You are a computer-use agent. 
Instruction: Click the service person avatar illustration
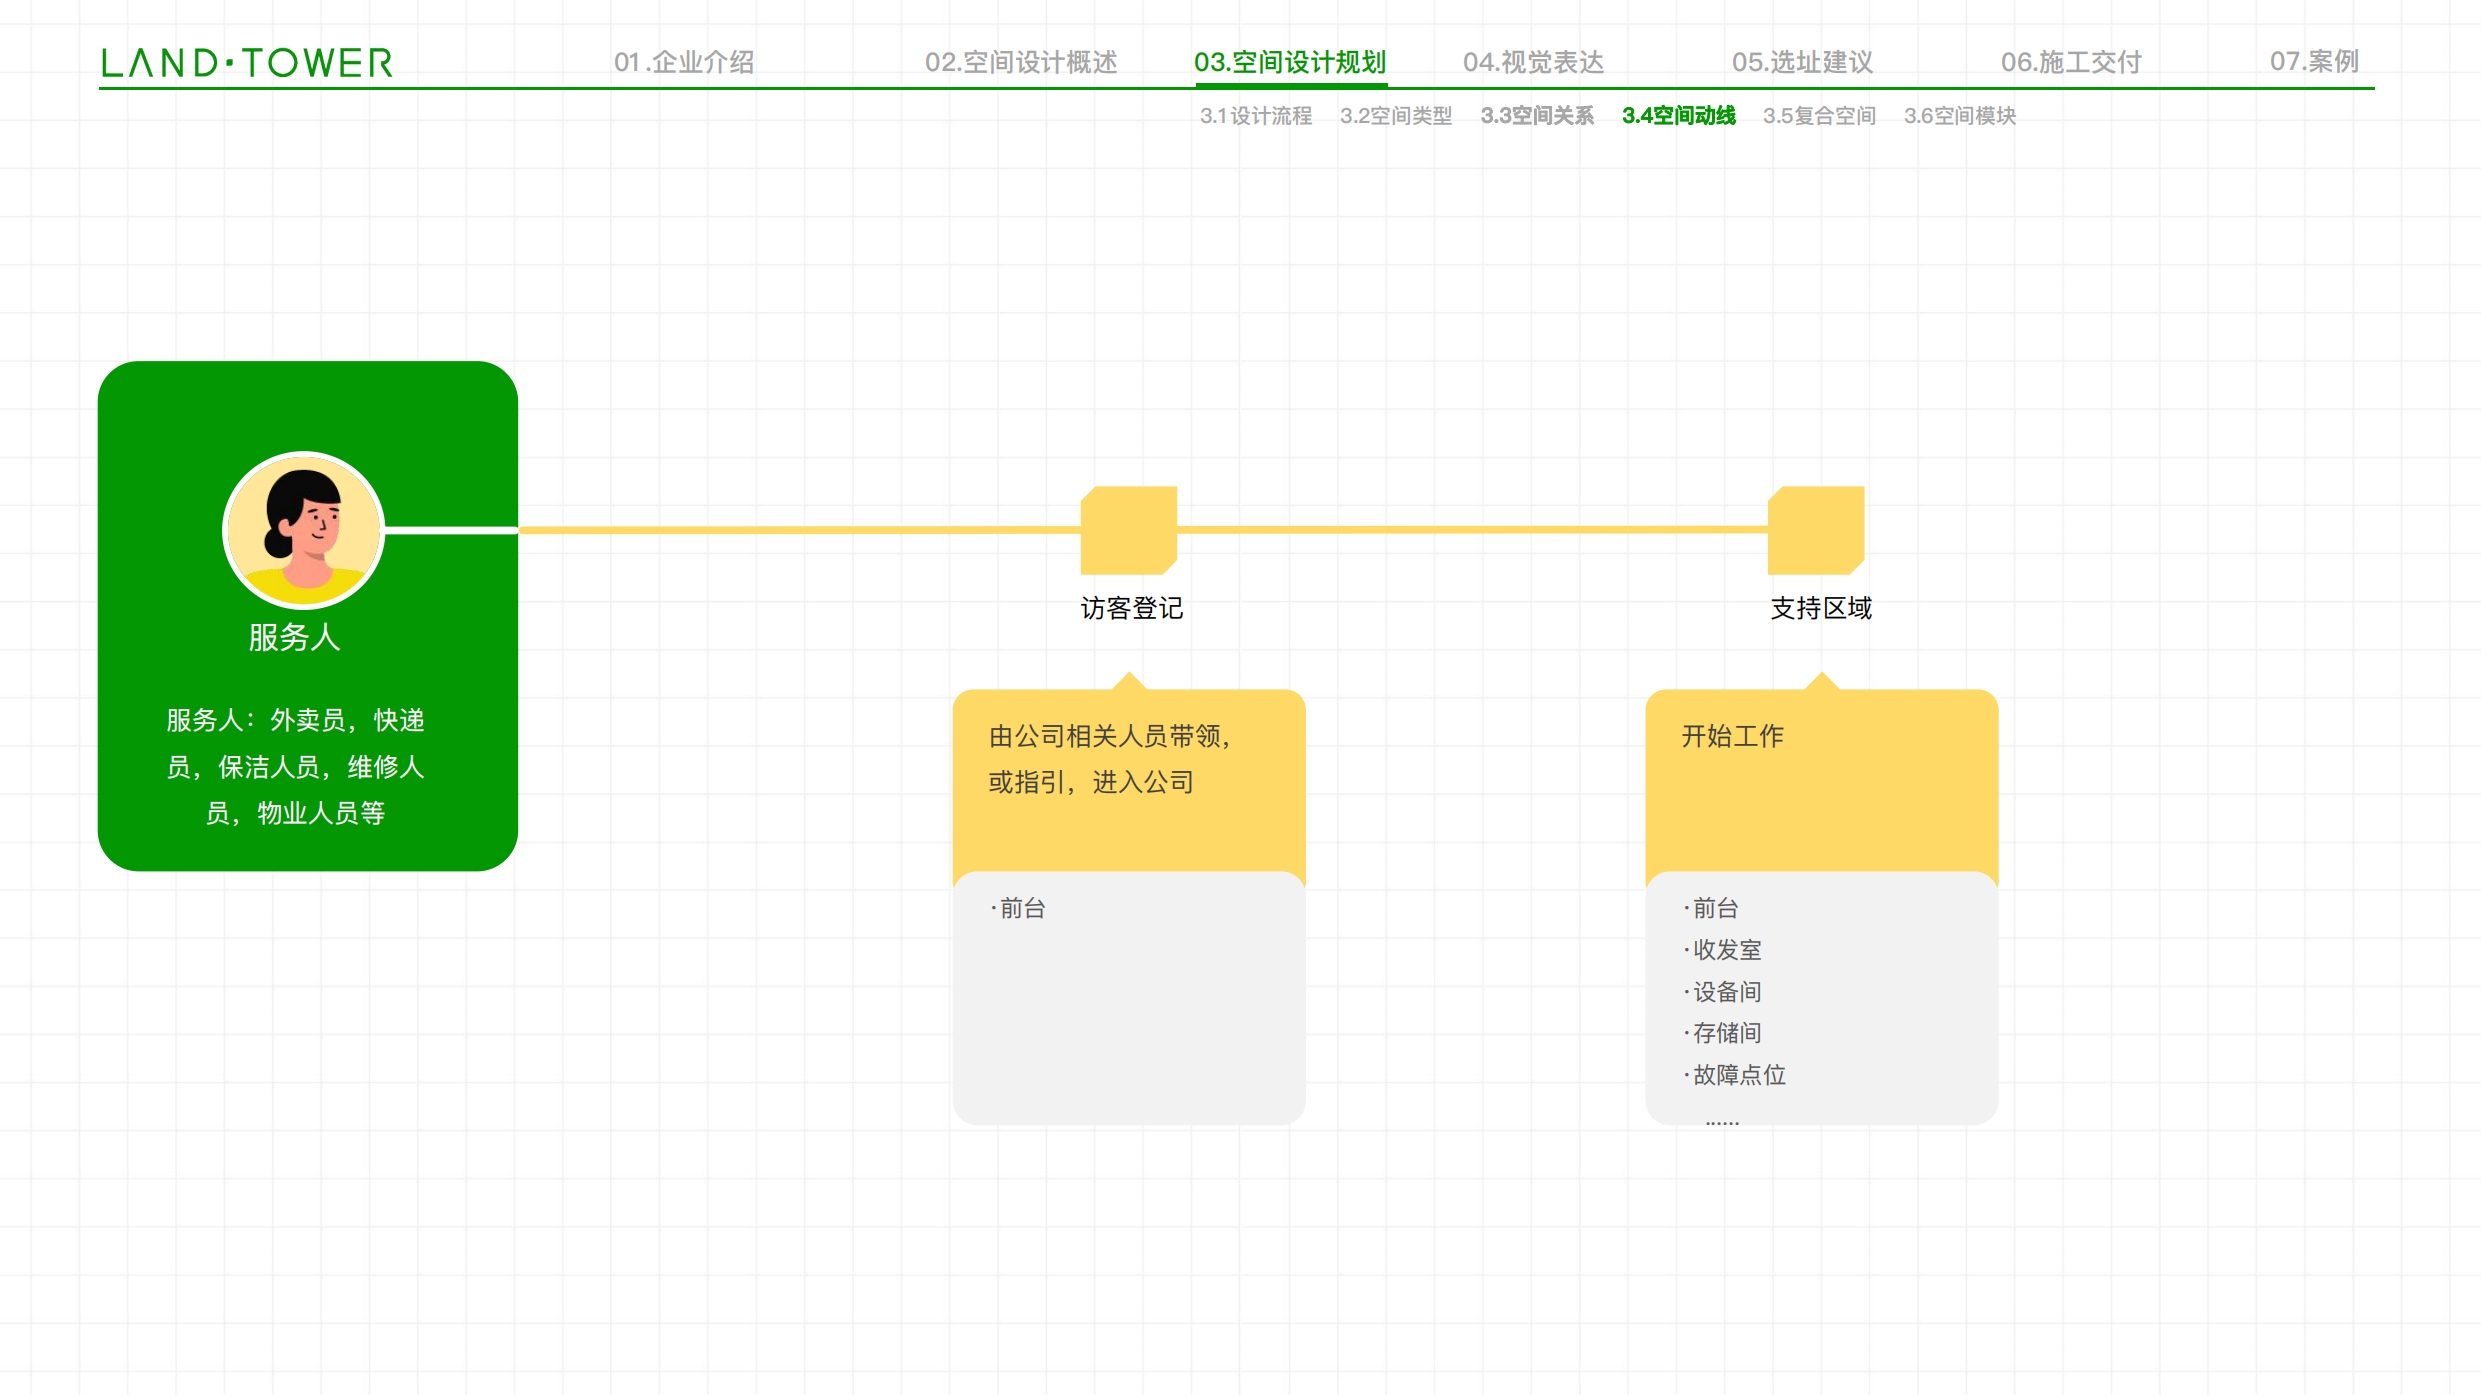click(304, 530)
